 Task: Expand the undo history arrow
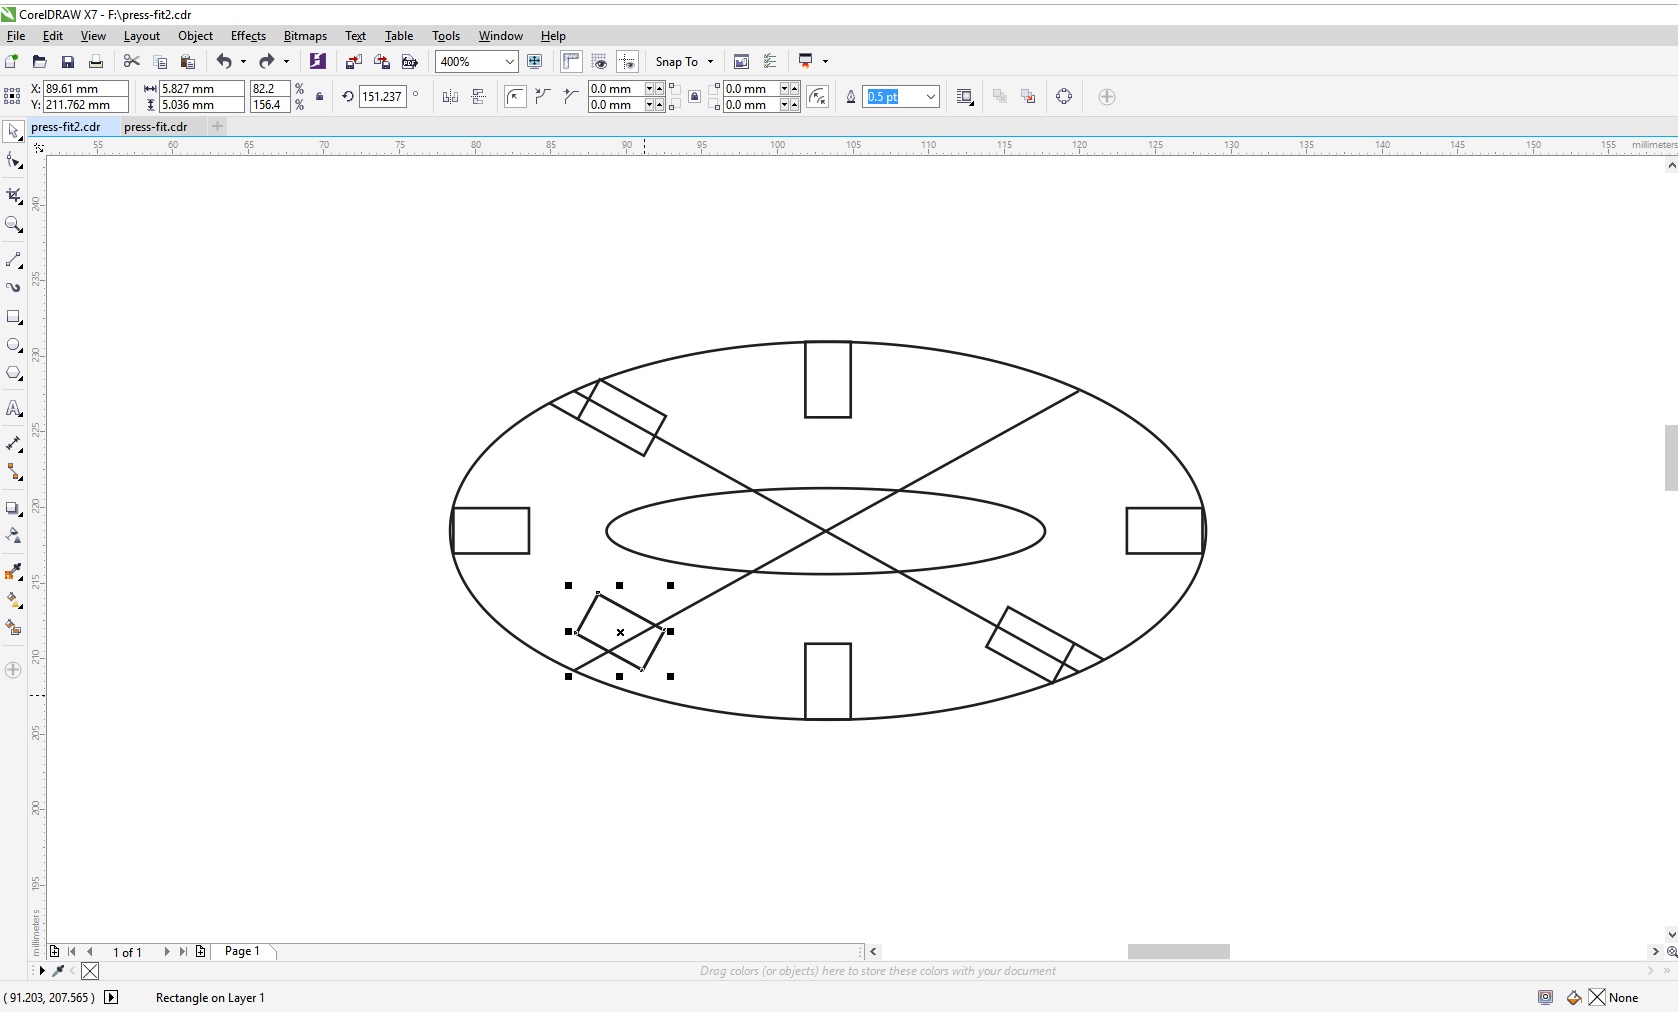coord(243,62)
